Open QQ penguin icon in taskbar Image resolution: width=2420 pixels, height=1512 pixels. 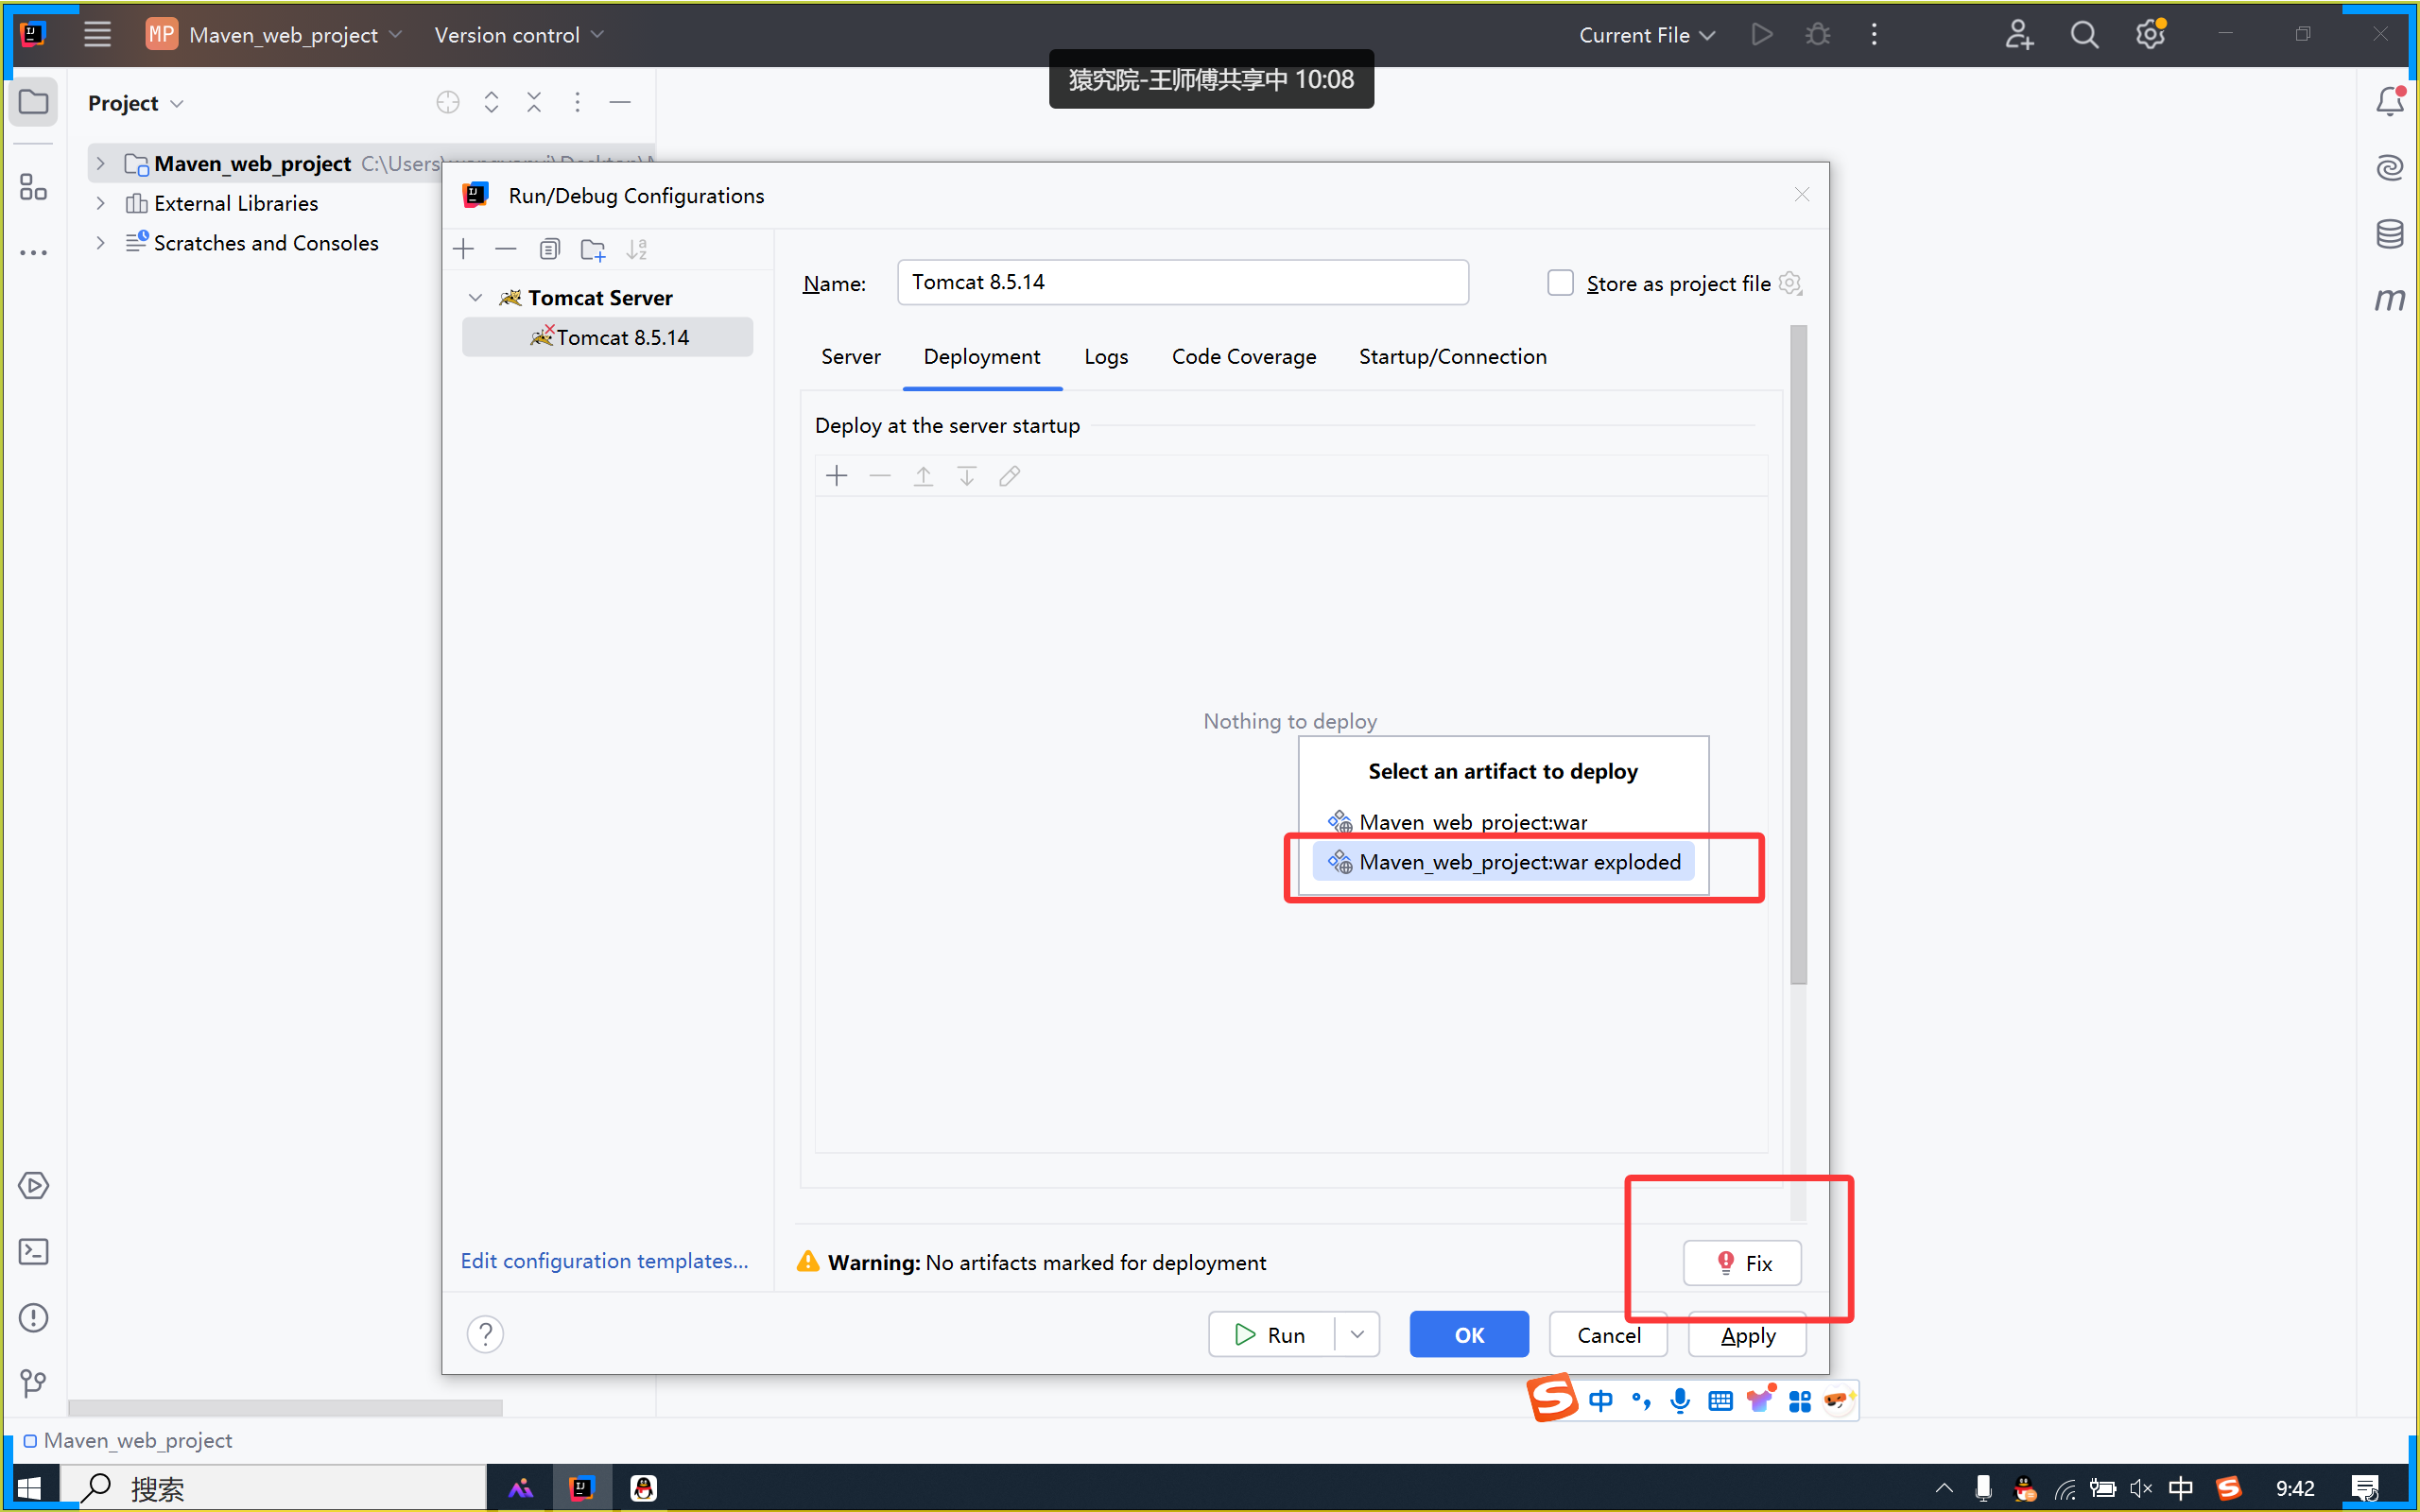(643, 1488)
